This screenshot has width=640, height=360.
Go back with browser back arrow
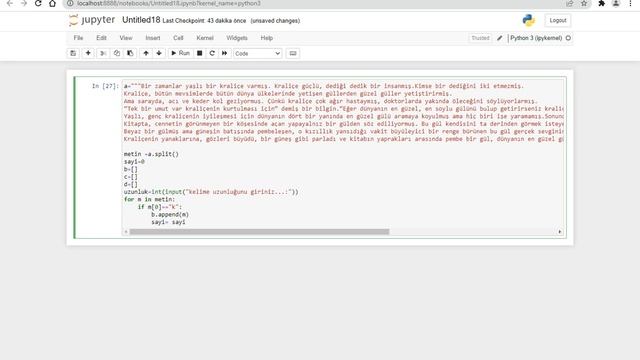[x=10, y=4]
